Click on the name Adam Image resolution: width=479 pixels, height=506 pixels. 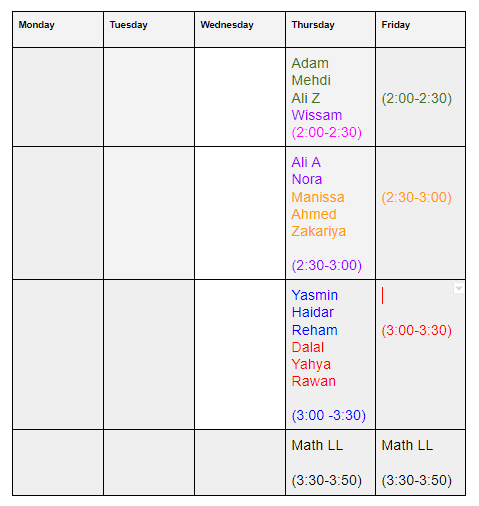(310, 63)
